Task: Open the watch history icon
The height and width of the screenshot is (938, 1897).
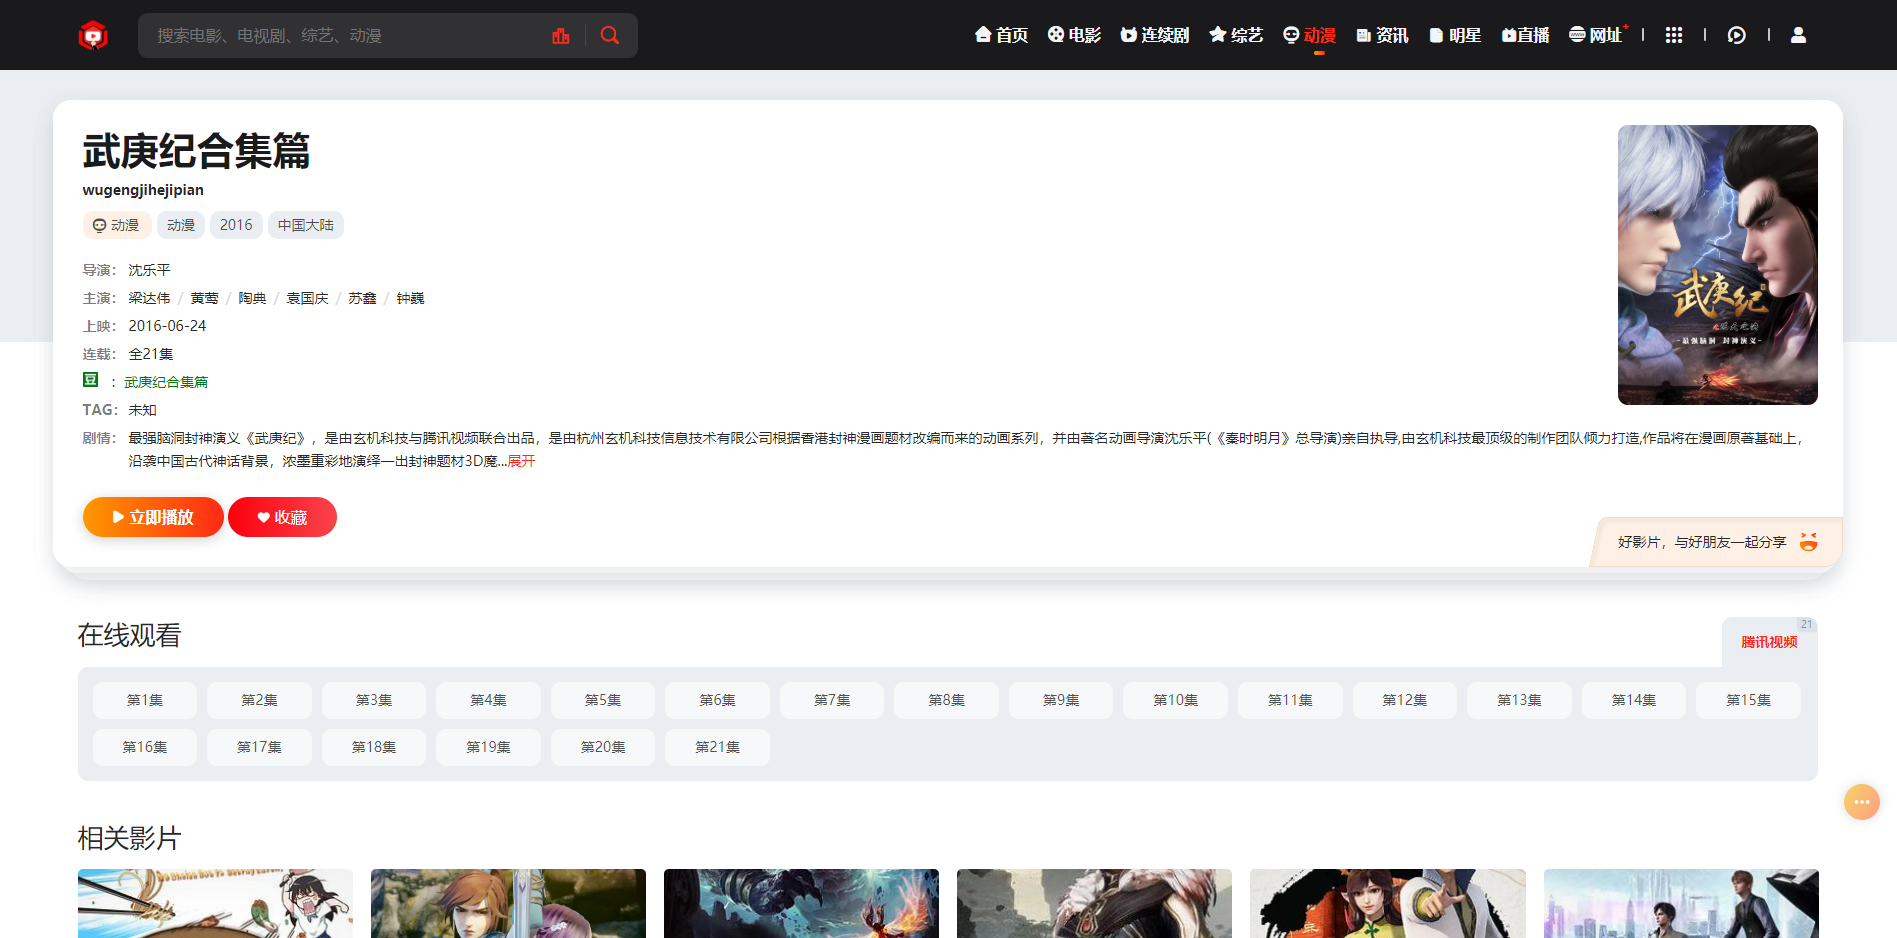Action: (x=1737, y=35)
